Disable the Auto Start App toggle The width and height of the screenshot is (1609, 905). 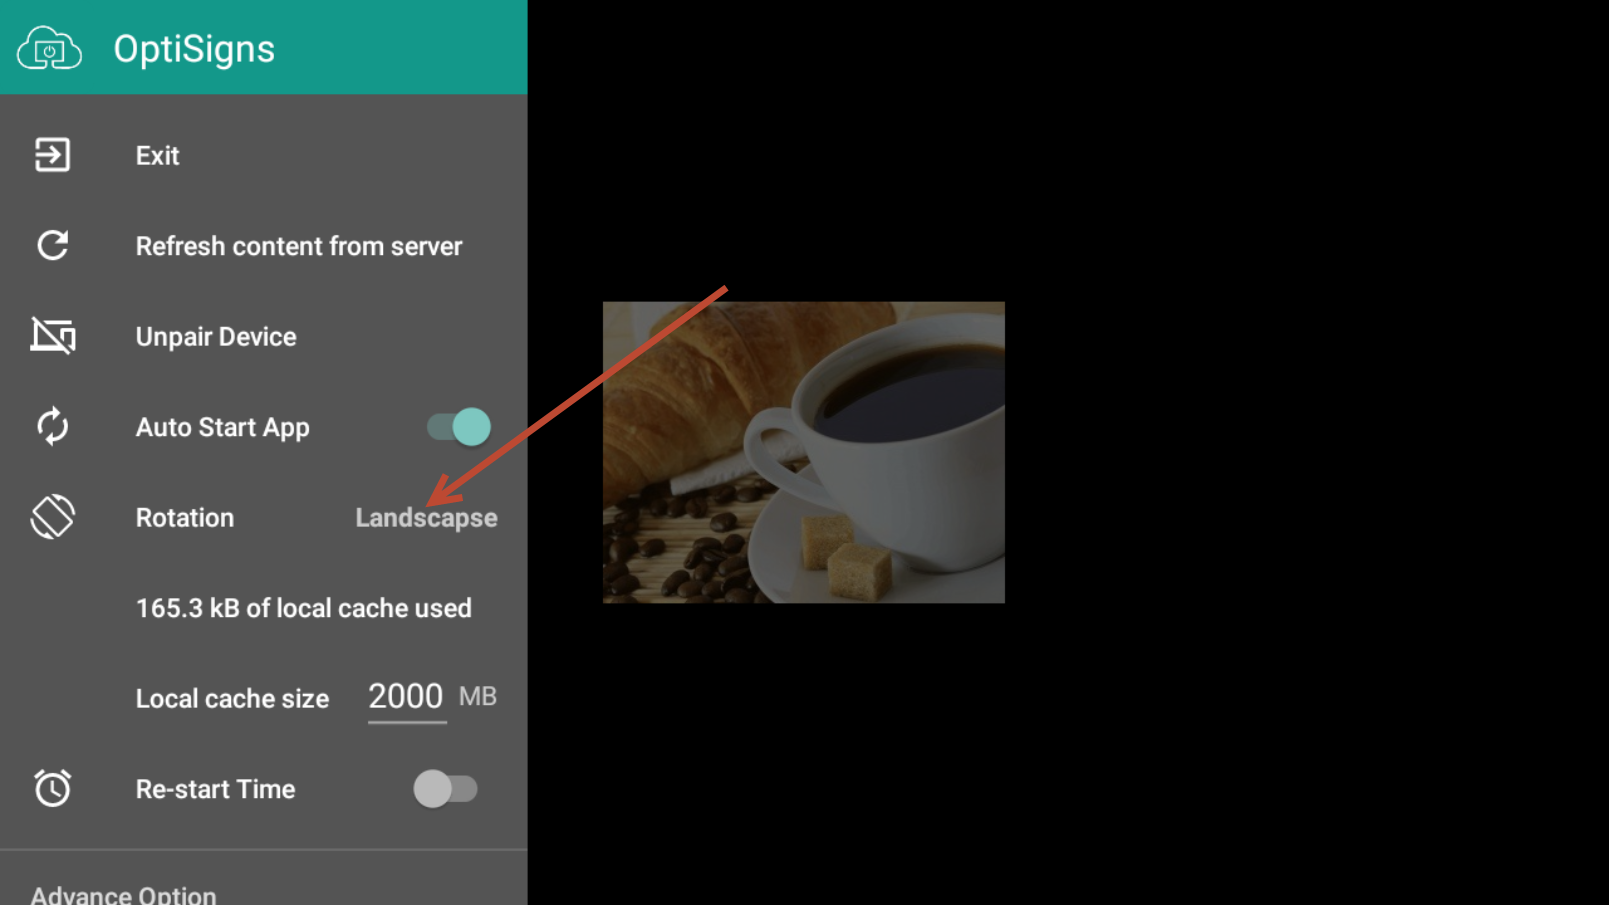(459, 427)
